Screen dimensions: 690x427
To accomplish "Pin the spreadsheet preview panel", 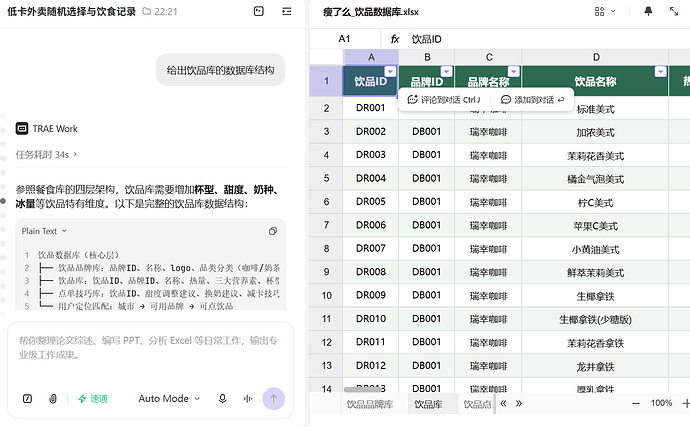I will 648,11.
